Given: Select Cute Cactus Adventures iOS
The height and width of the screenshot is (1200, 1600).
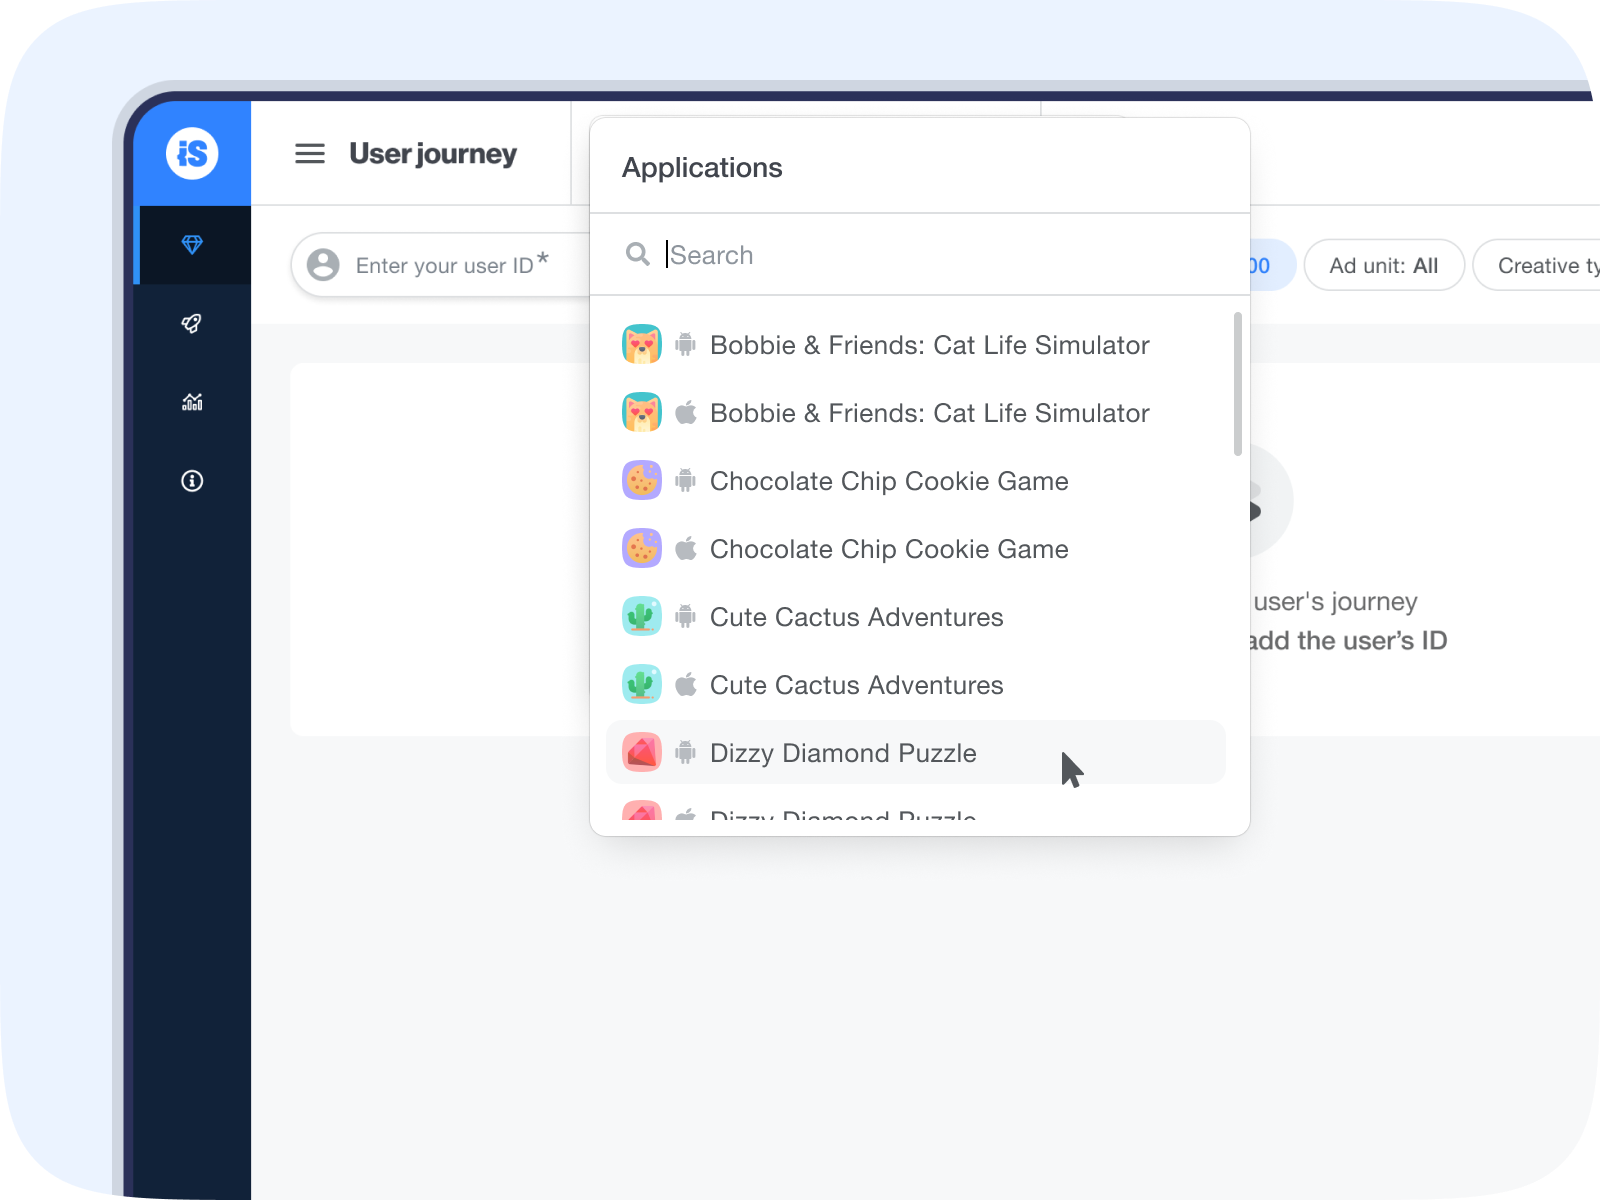Looking at the screenshot, I should pos(915,685).
